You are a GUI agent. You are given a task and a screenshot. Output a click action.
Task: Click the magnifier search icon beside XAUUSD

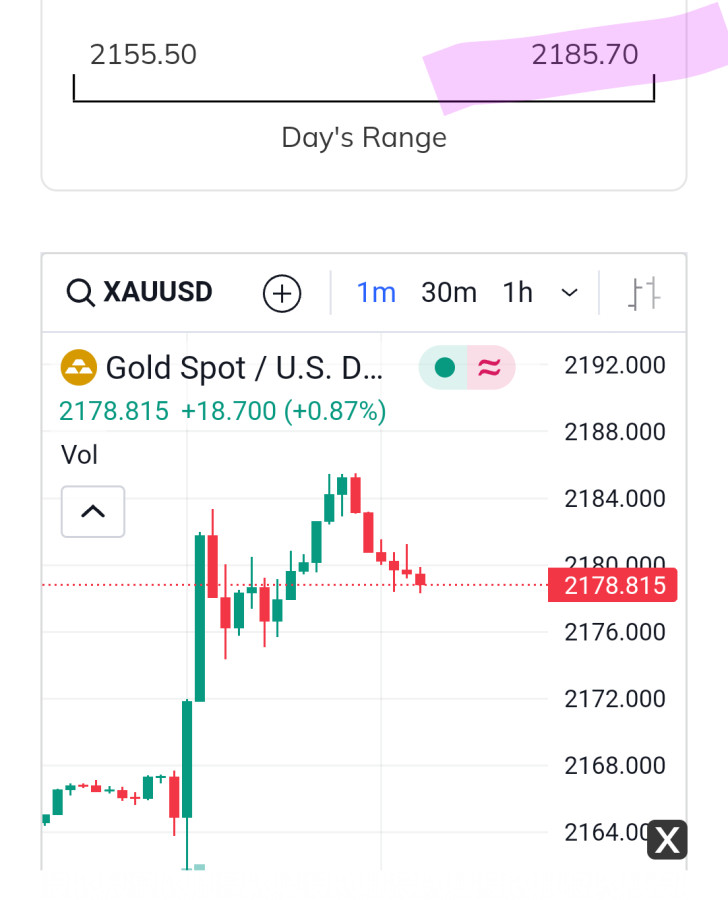point(81,293)
